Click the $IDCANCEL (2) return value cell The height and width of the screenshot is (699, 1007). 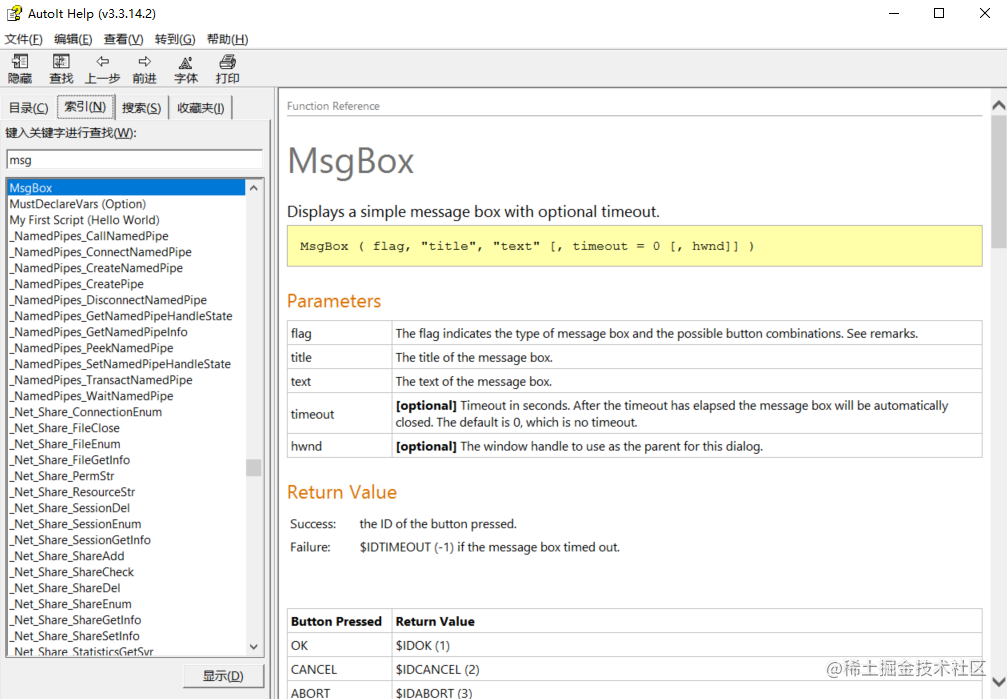687,669
